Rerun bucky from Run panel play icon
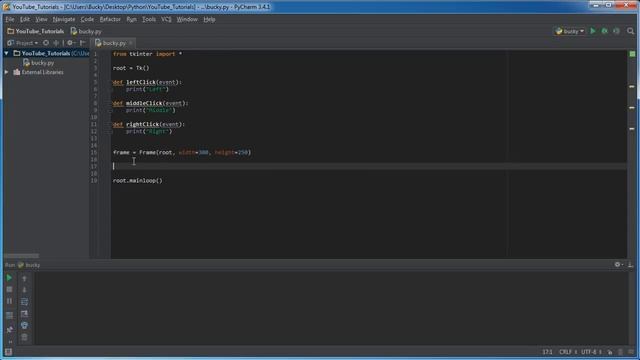The height and width of the screenshot is (360, 640). click(x=9, y=278)
